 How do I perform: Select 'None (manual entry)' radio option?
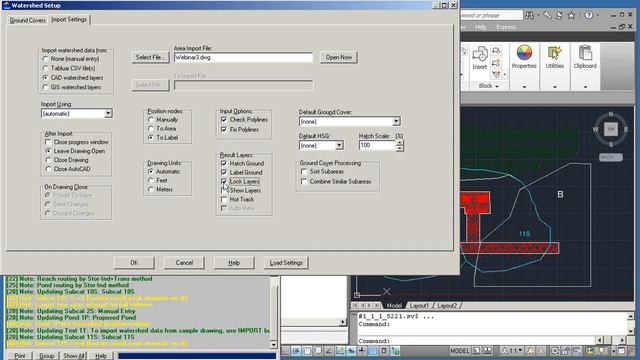tap(46, 59)
